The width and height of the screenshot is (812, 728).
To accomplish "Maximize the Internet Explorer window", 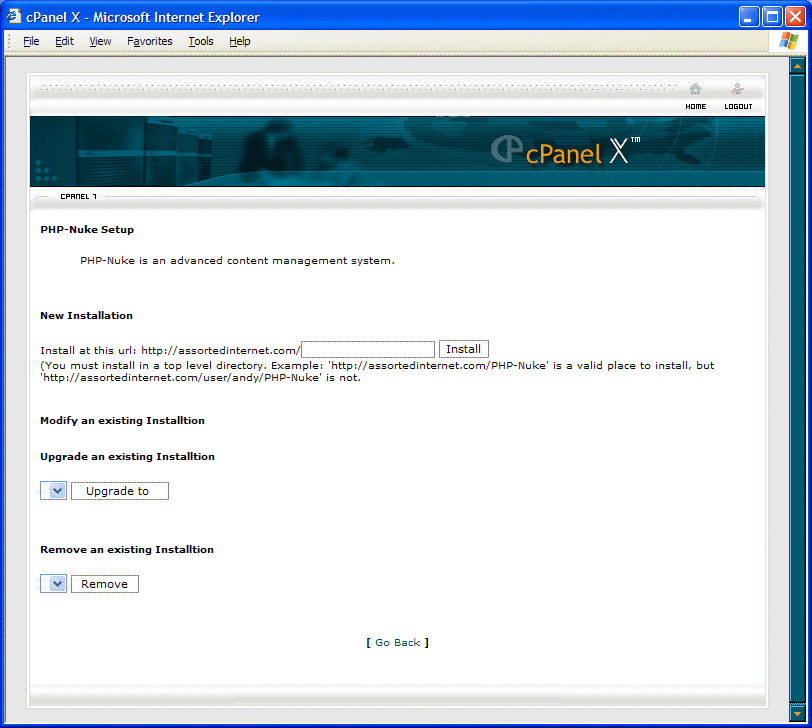I will click(x=772, y=17).
